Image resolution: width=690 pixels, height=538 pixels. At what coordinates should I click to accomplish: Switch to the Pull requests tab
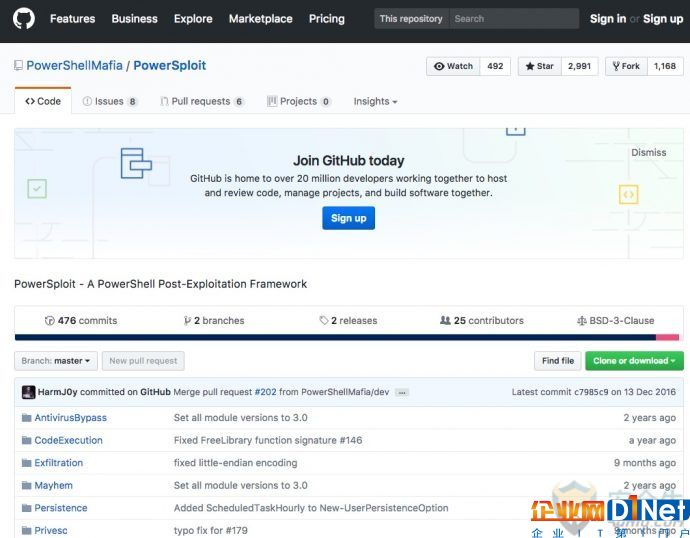point(202,102)
